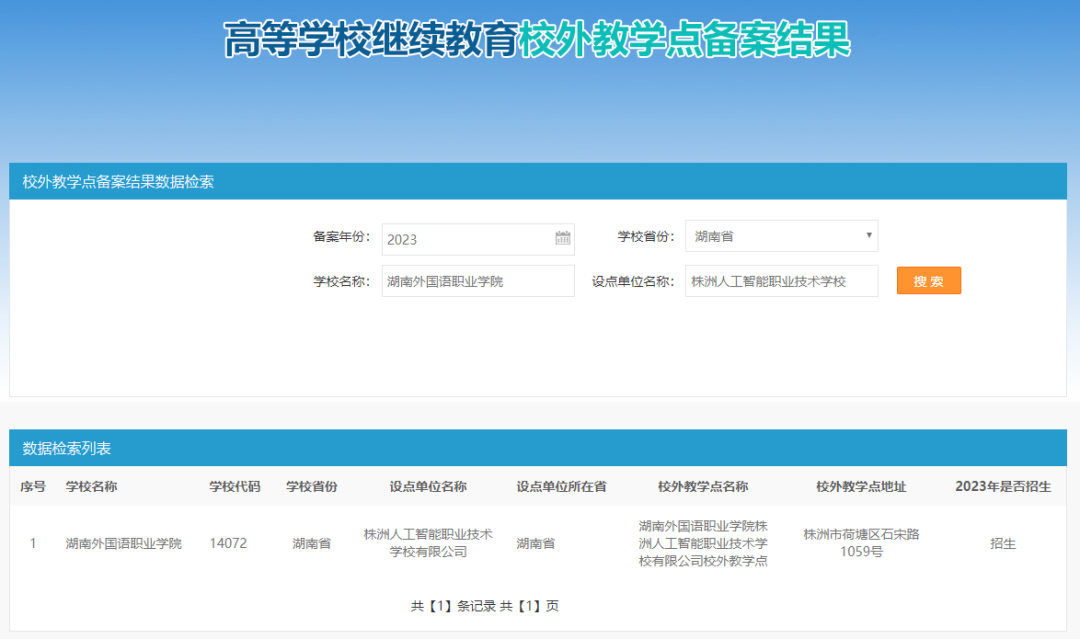The height and width of the screenshot is (639, 1080).
Task: Select the address cell 株洲市荷塘区石宋路1059号
Action: click(x=861, y=543)
